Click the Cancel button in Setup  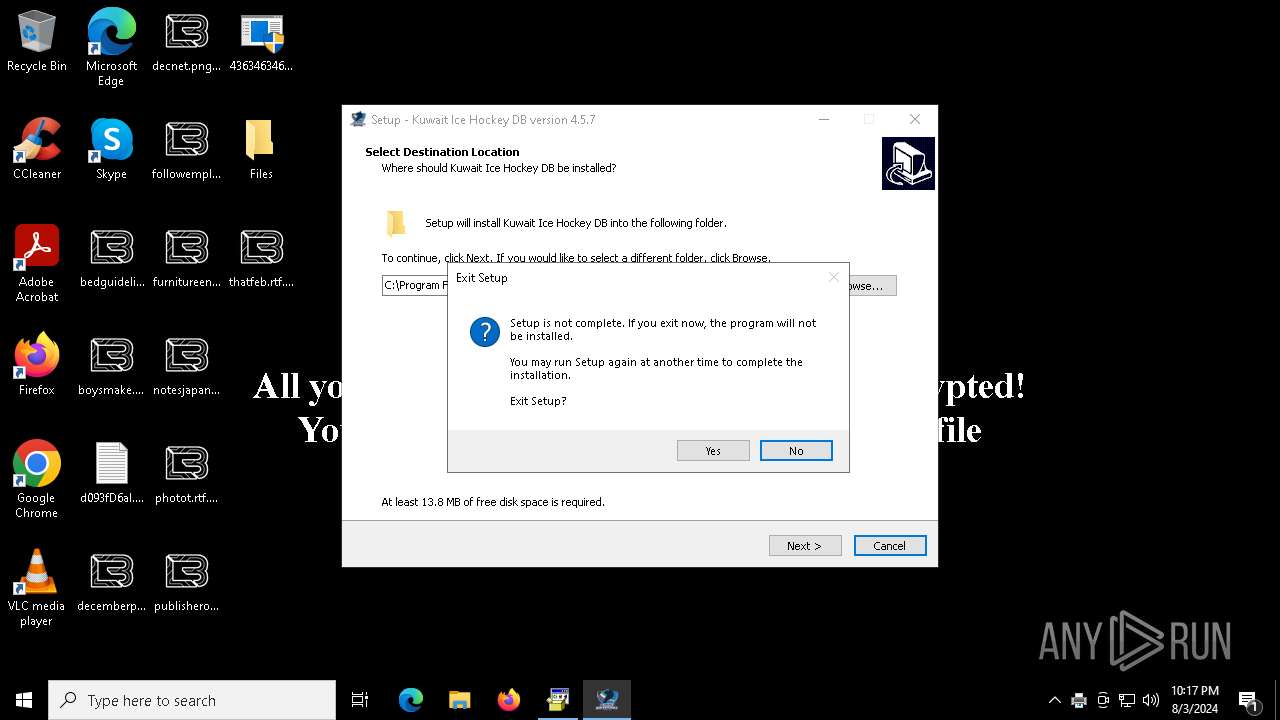890,546
